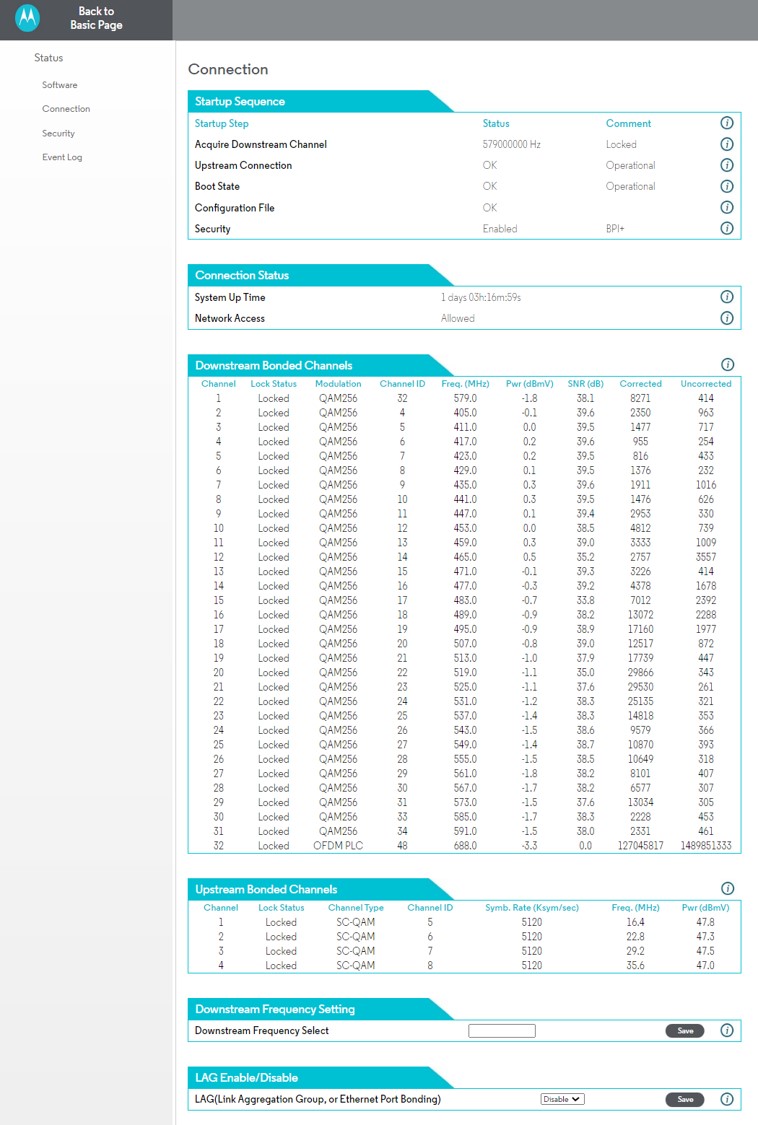Save the Downstream Frequency setting
The height and width of the screenshot is (1125, 758).
click(x=685, y=1030)
